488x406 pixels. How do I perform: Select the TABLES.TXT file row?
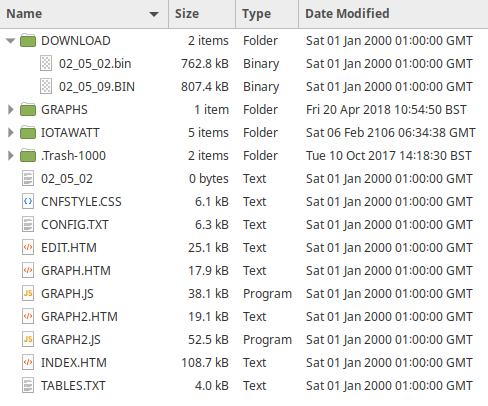click(x=244, y=386)
